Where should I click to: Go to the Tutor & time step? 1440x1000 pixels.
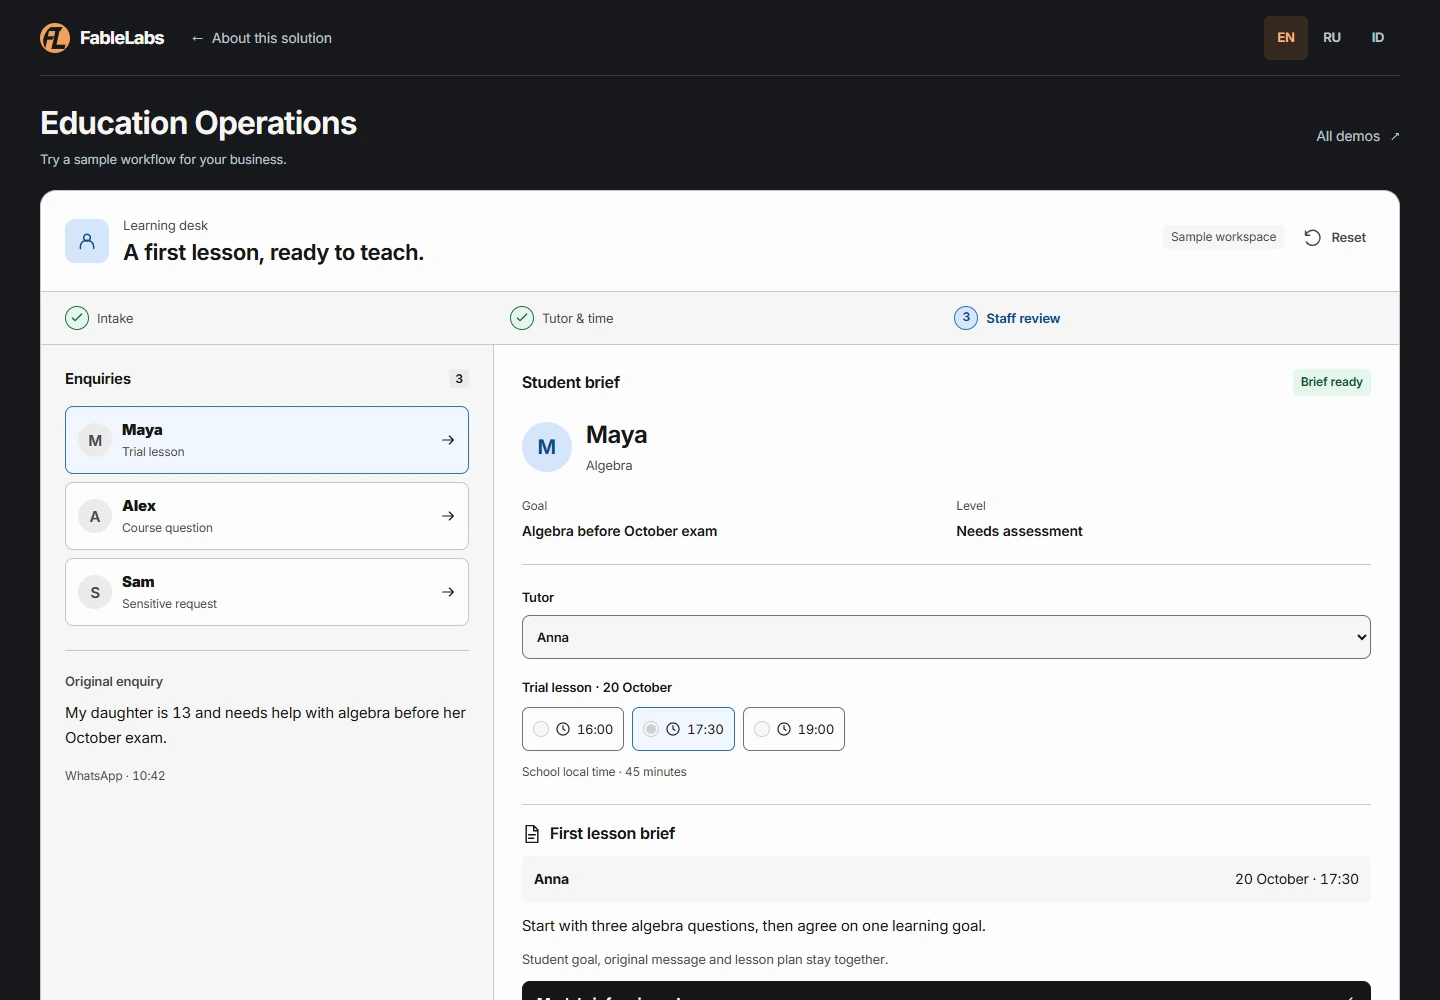pyautogui.click(x=562, y=318)
